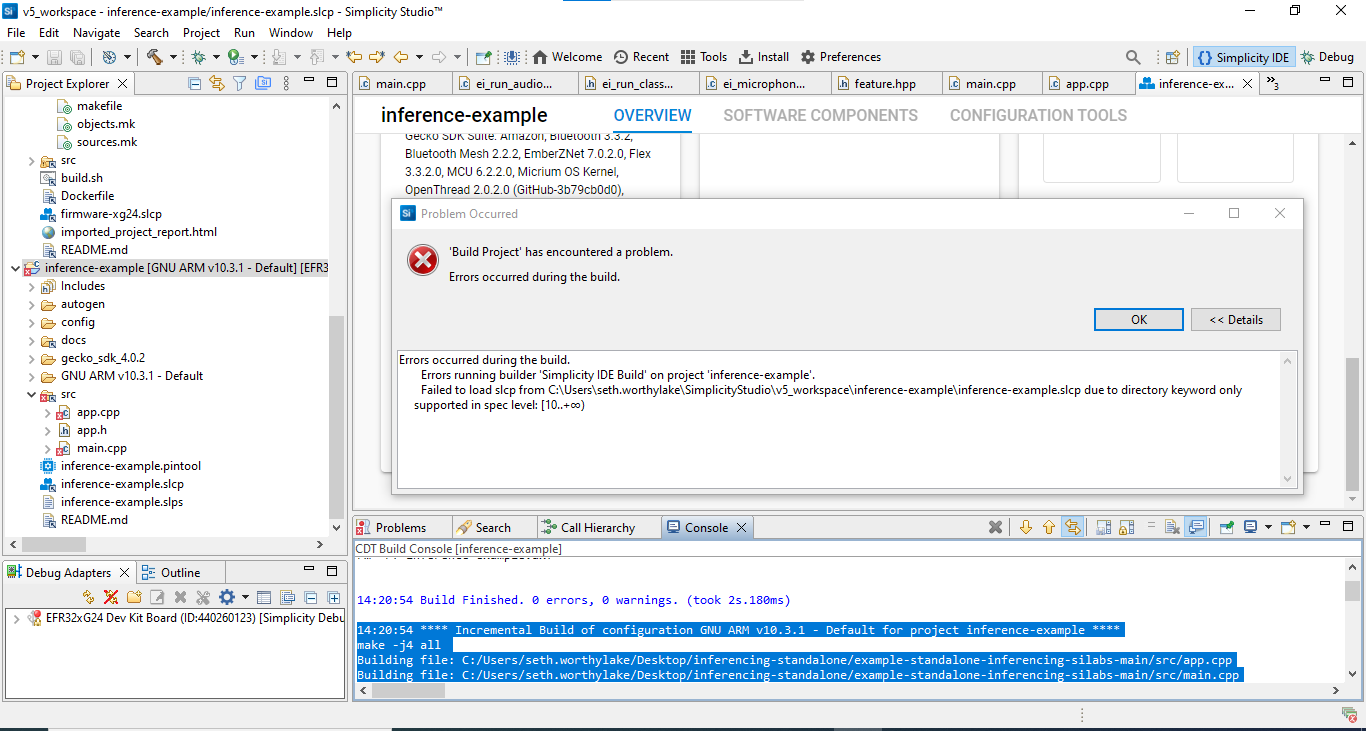Viewport: 1366px width, 731px height.
Task: Open the Window menu
Action: pos(291,33)
